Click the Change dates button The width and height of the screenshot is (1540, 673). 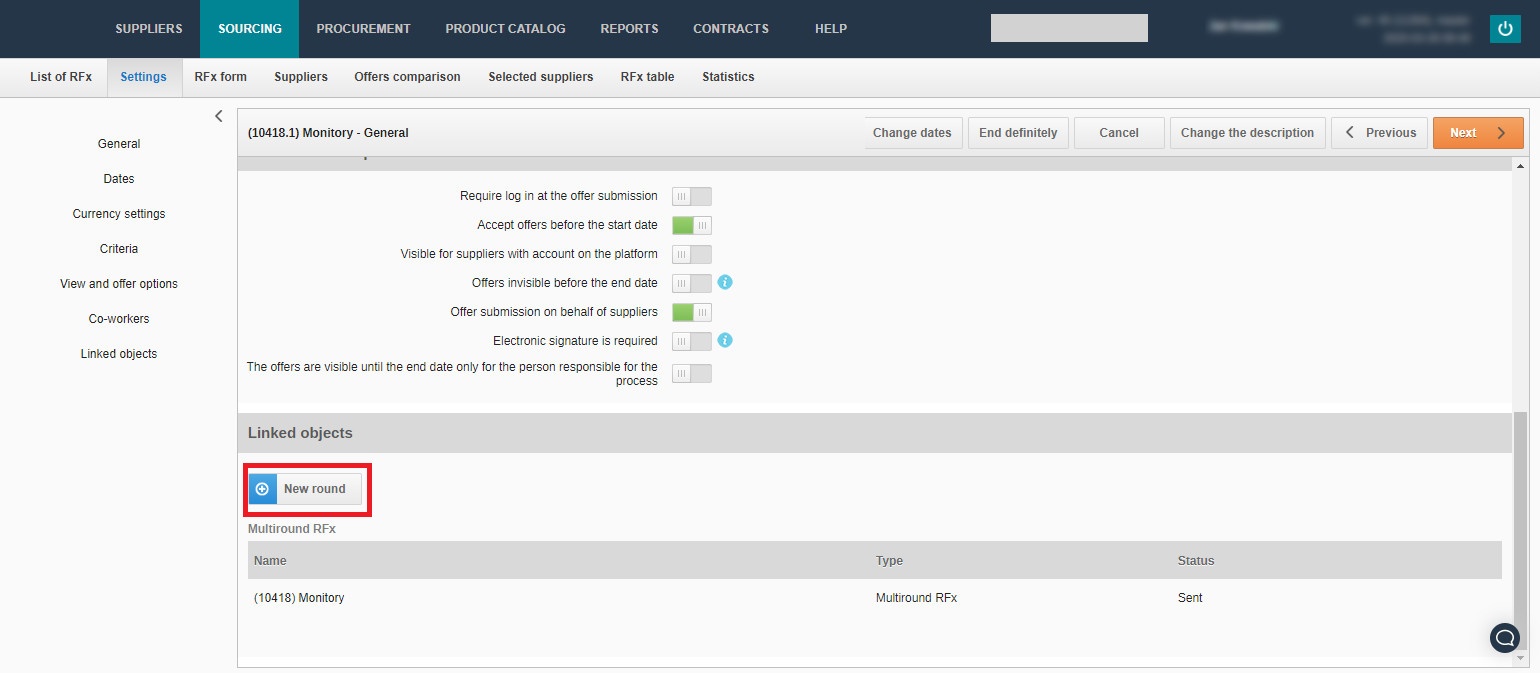click(x=912, y=133)
